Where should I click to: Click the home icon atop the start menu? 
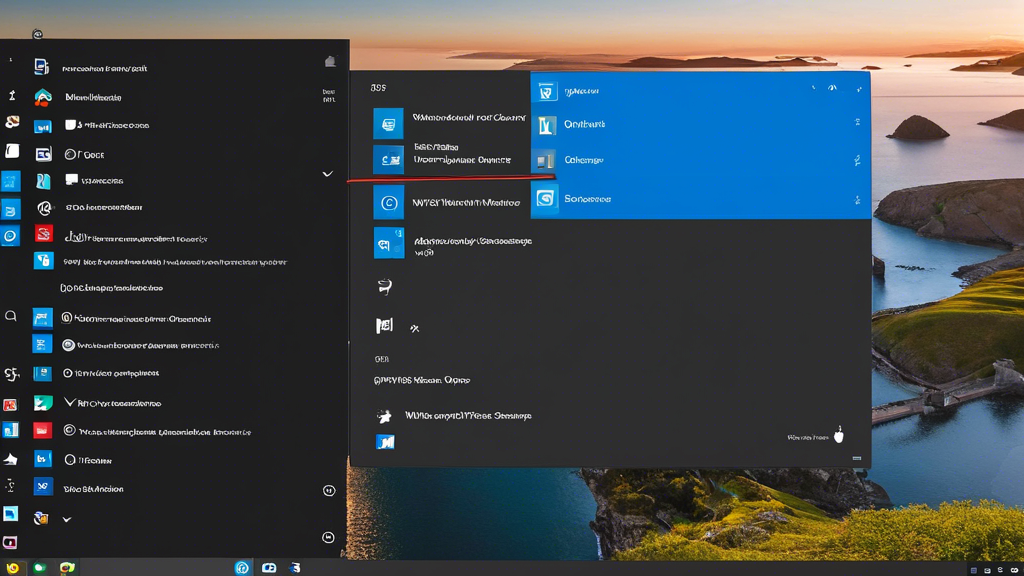[330, 62]
